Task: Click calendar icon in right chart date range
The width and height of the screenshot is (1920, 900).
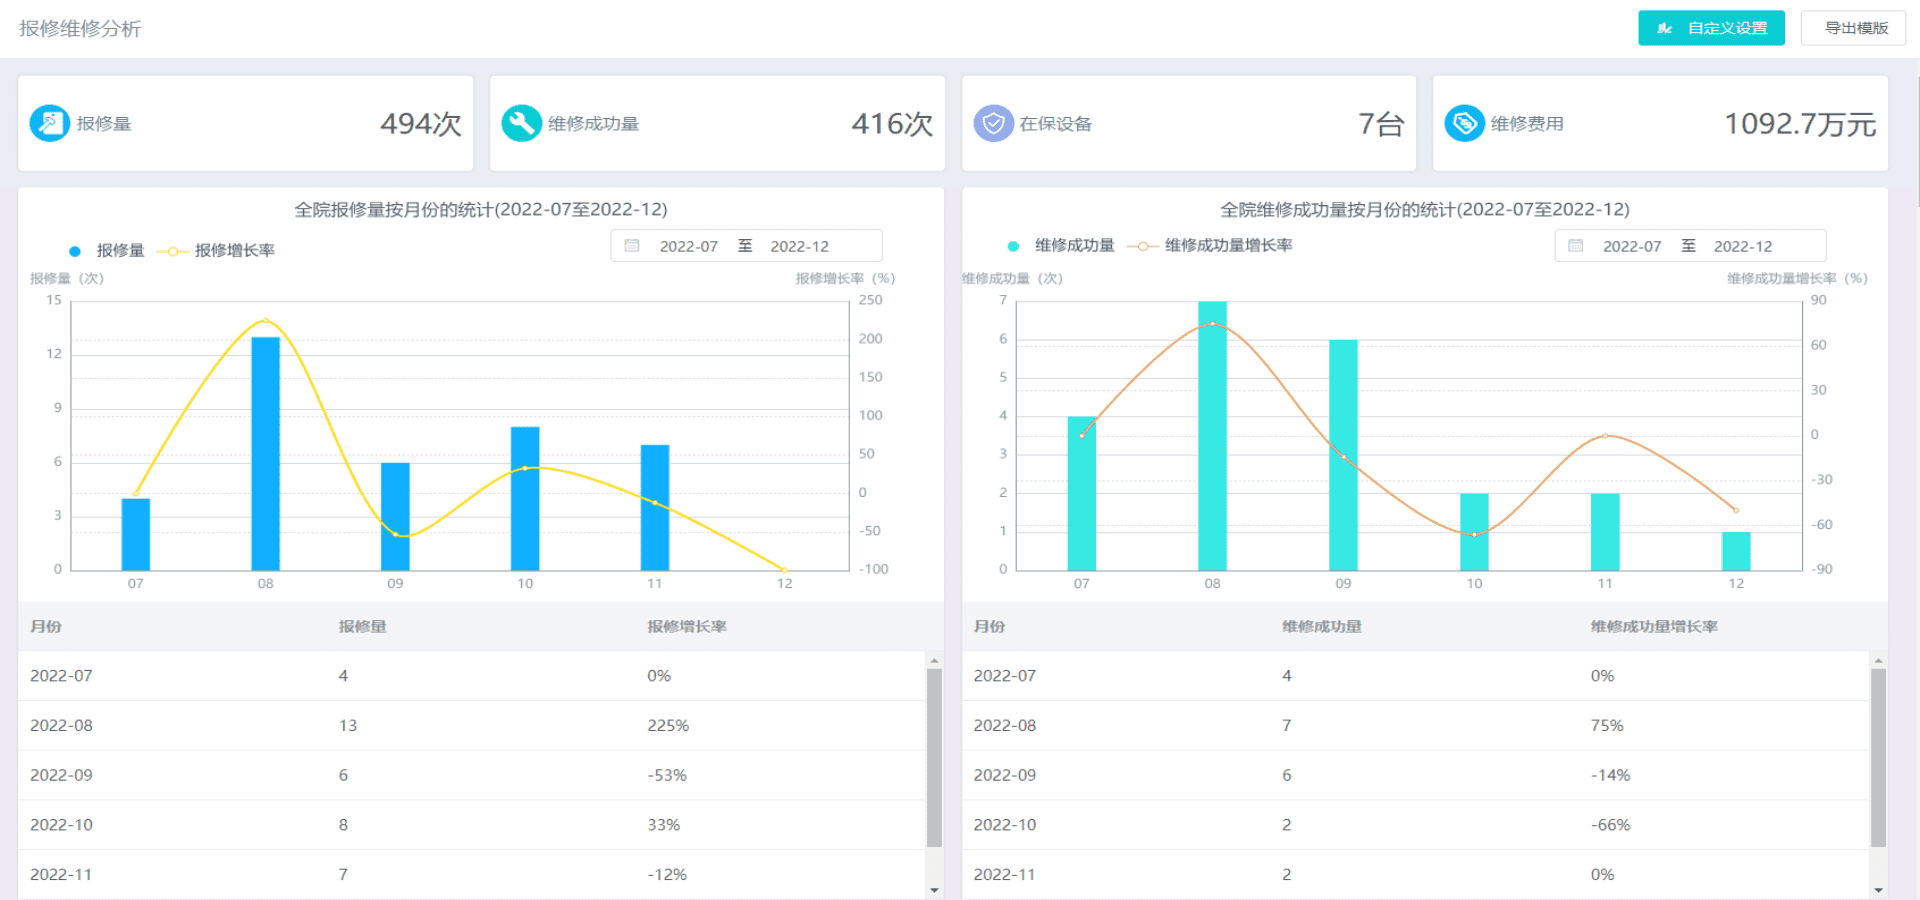Action: tap(1576, 246)
